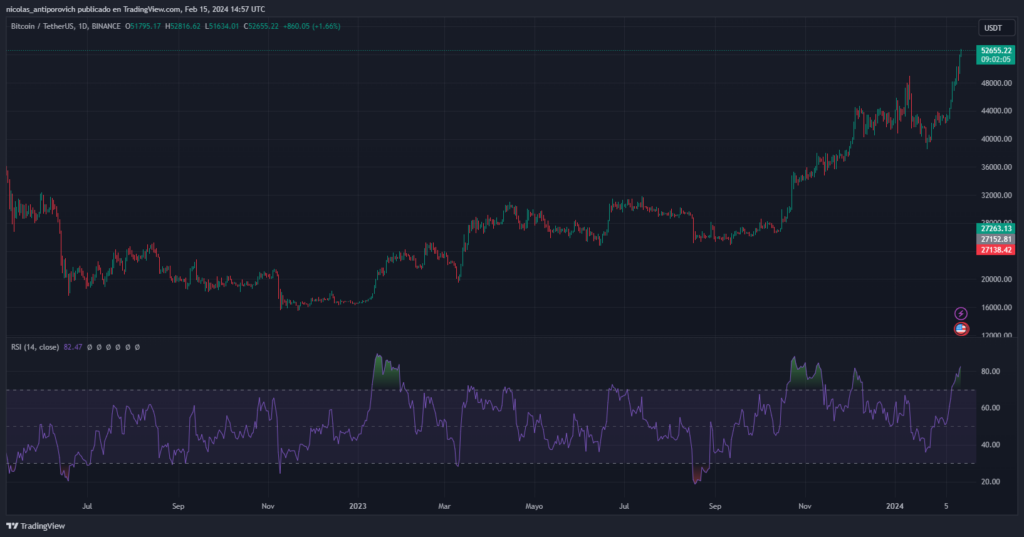Click the Nov label near 2024
Image resolution: width=1024 pixels, height=537 pixels.
tap(804, 506)
